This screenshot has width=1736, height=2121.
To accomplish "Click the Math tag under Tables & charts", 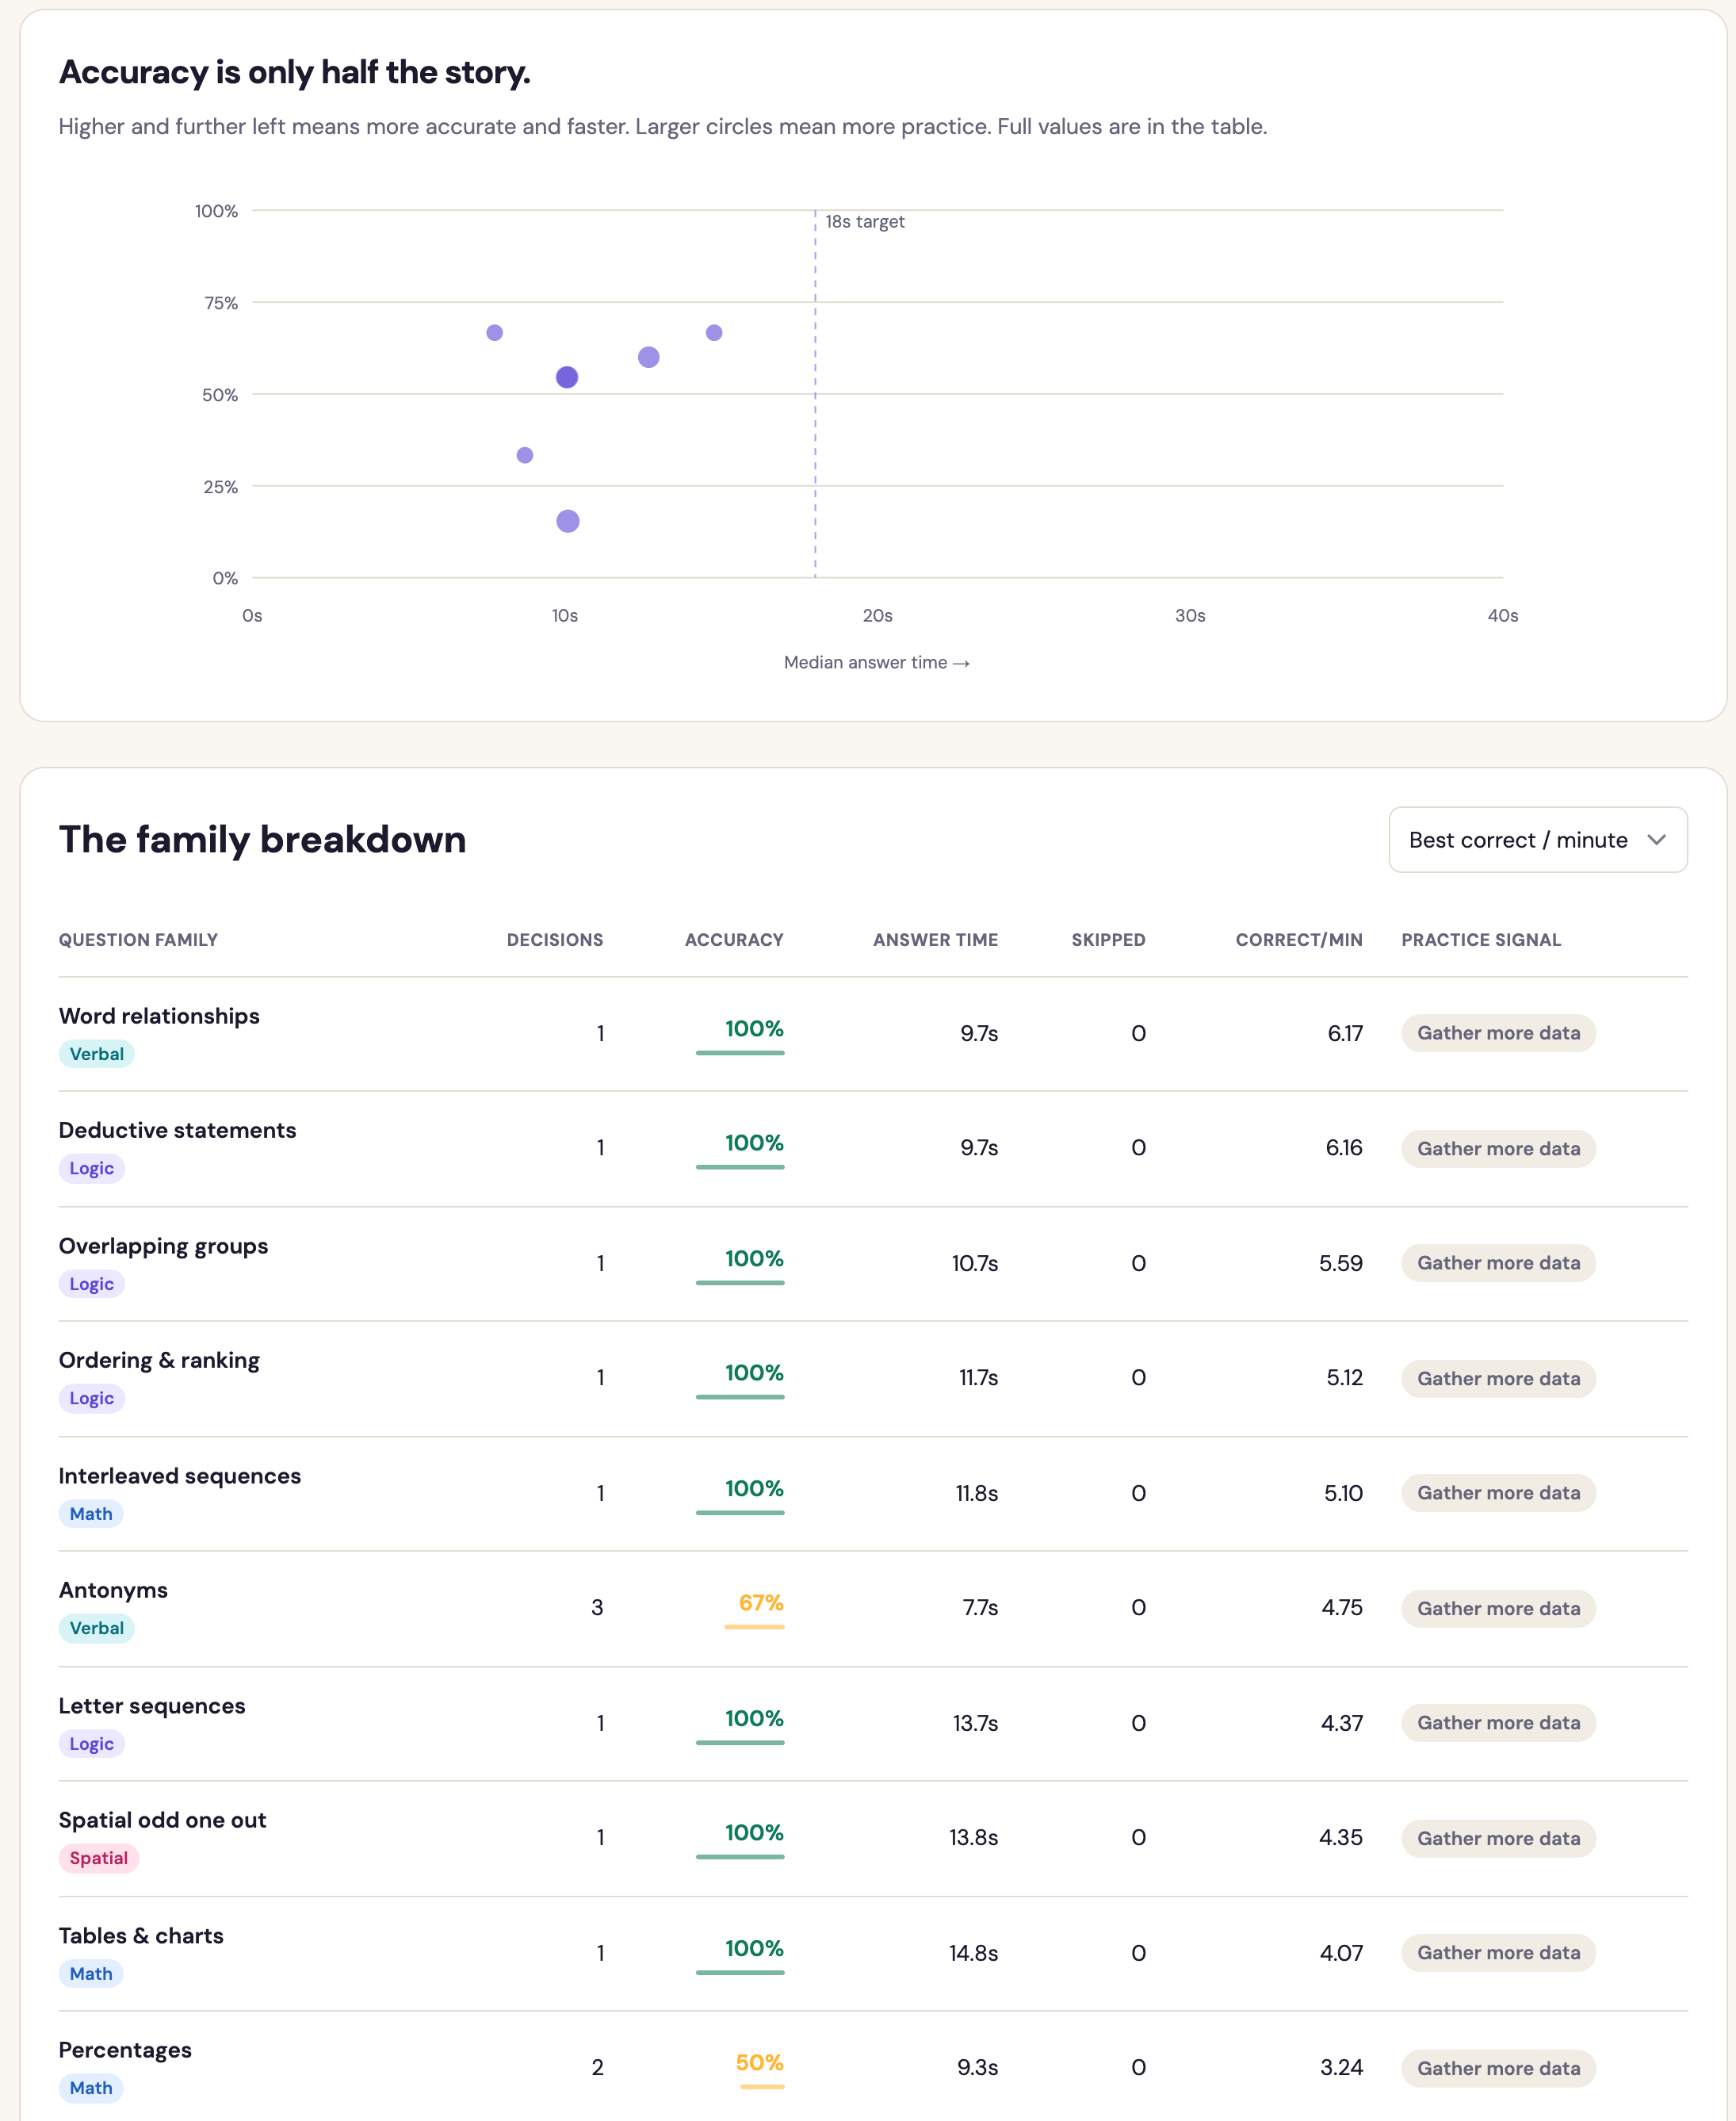I will (x=91, y=1974).
